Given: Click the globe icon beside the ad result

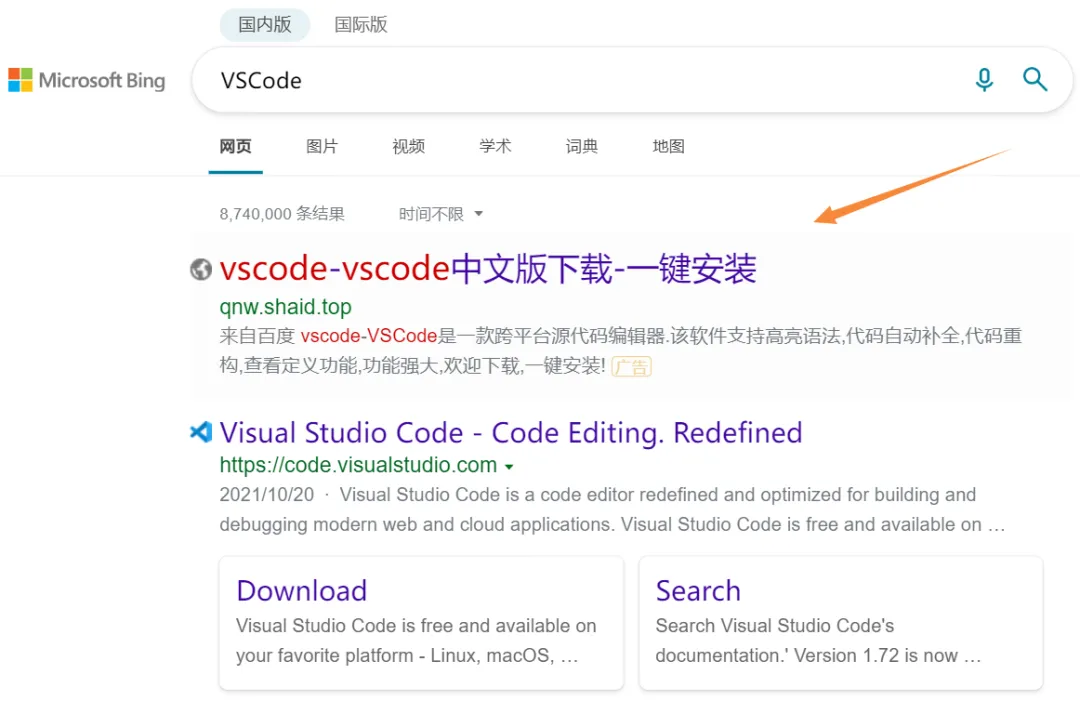Looking at the screenshot, I should tap(200, 269).
